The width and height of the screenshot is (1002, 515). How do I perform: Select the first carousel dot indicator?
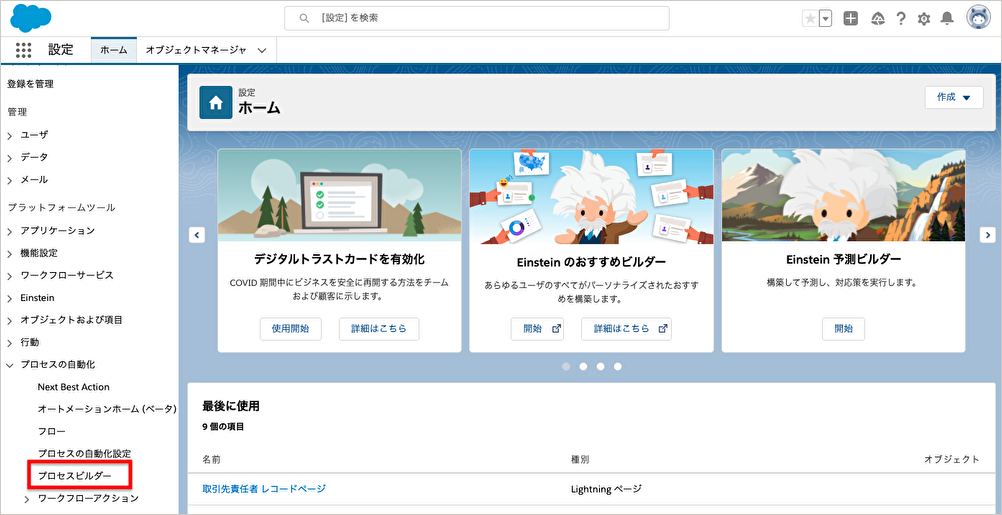[x=566, y=367]
